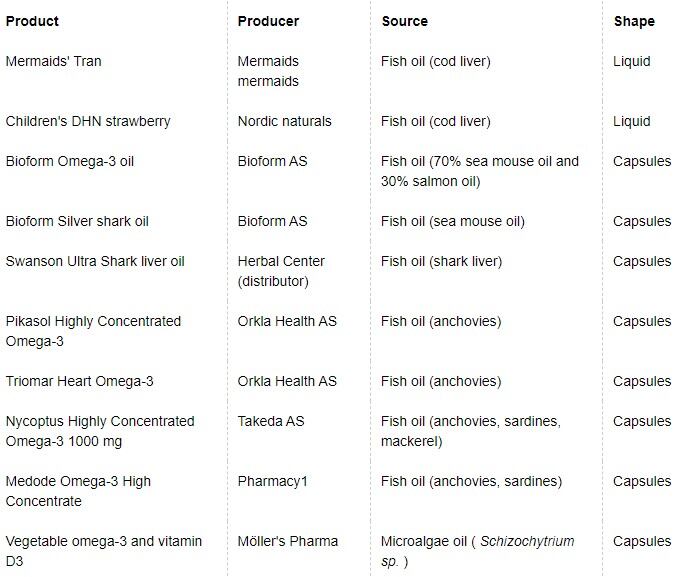
Task: Click the Source column header
Action: [x=404, y=21]
